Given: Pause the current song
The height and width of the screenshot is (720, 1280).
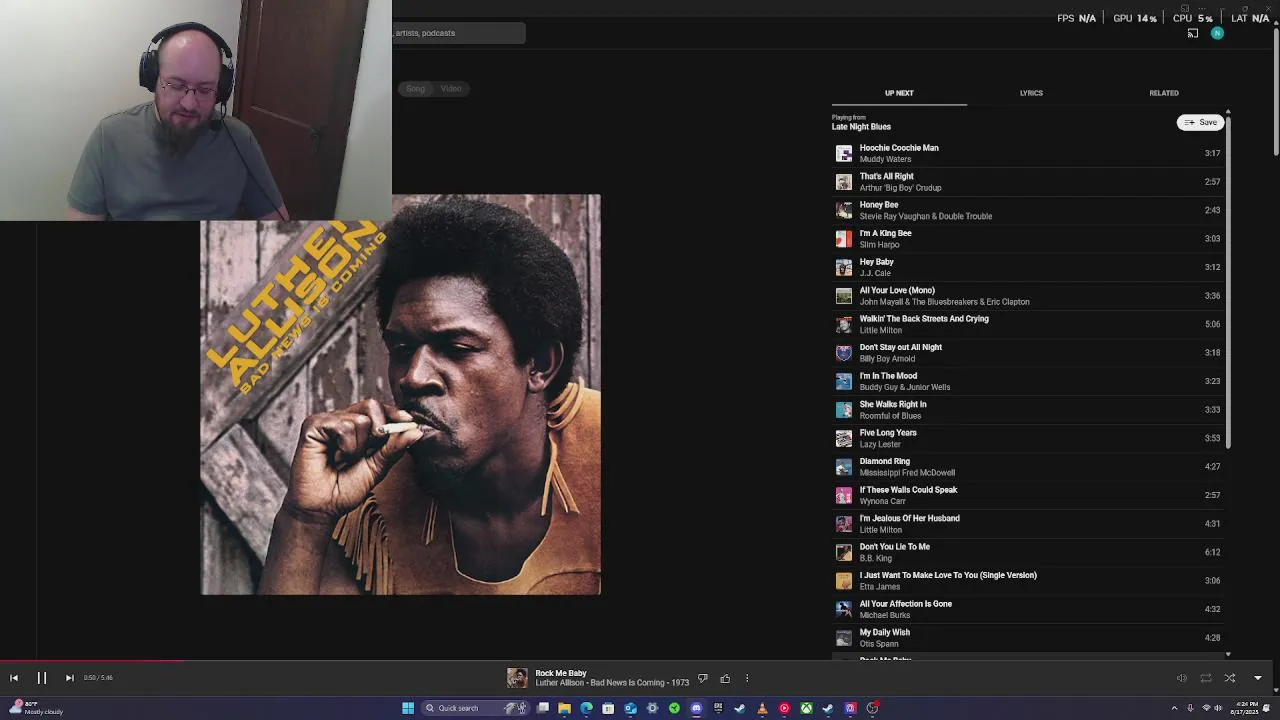Looking at the screenshot, I should [42, 678].
